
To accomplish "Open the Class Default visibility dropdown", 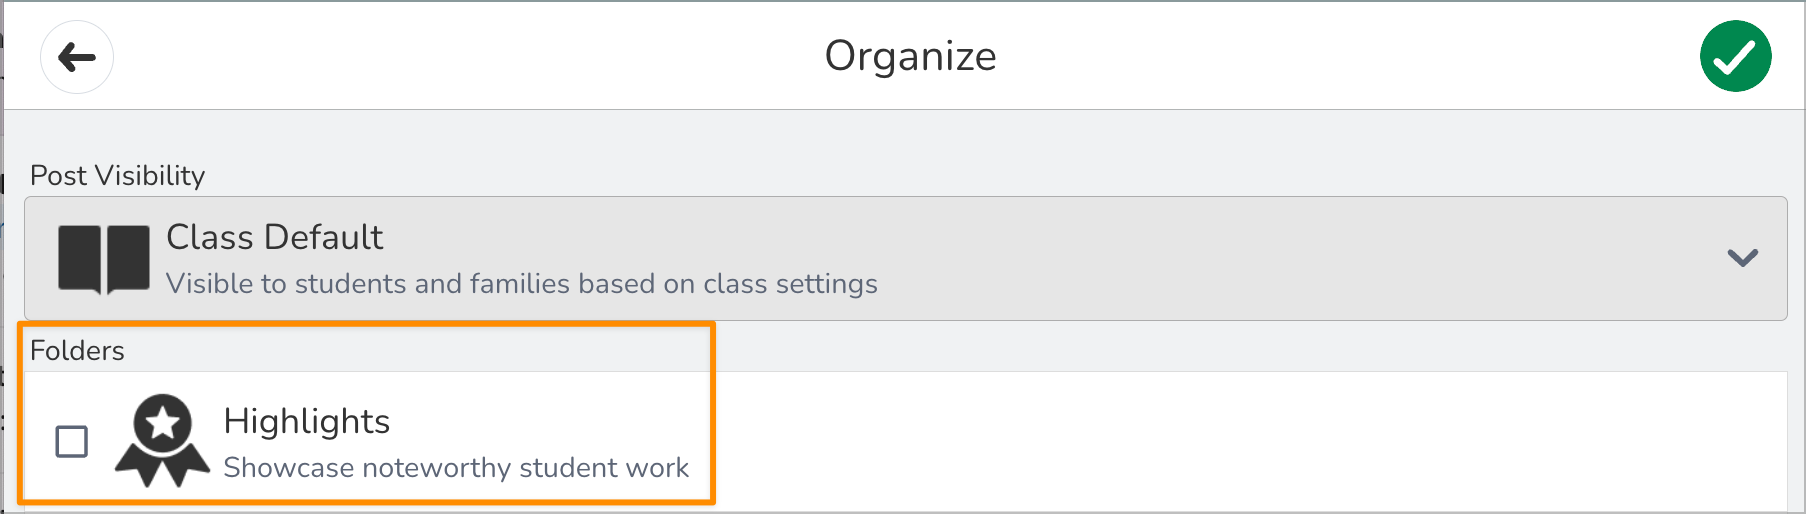I will coord(905,258).
